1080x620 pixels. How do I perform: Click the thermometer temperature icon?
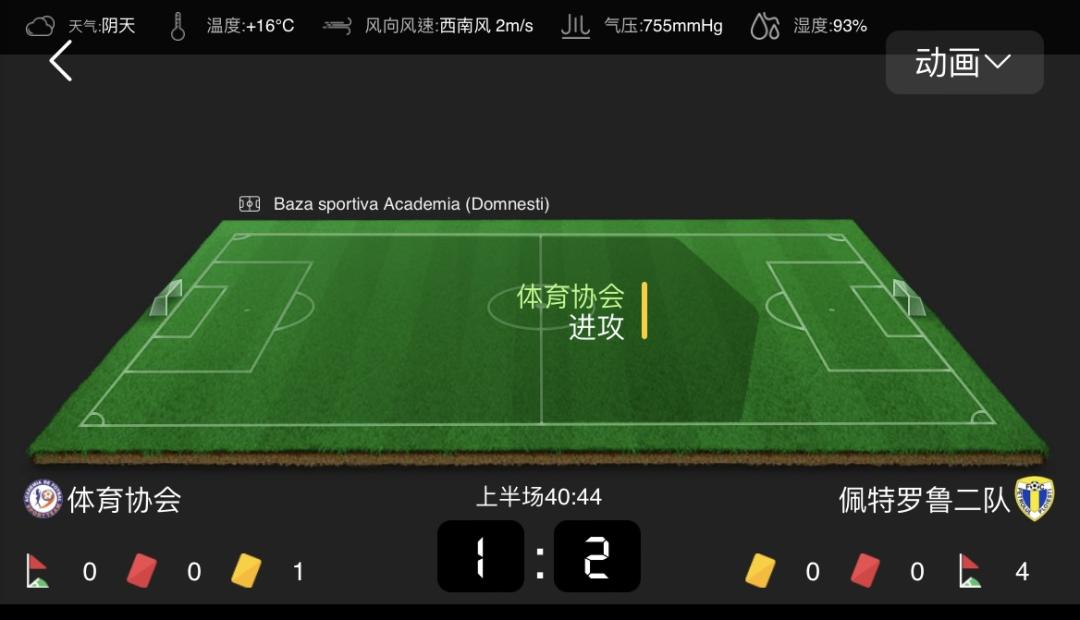(178, 26)
